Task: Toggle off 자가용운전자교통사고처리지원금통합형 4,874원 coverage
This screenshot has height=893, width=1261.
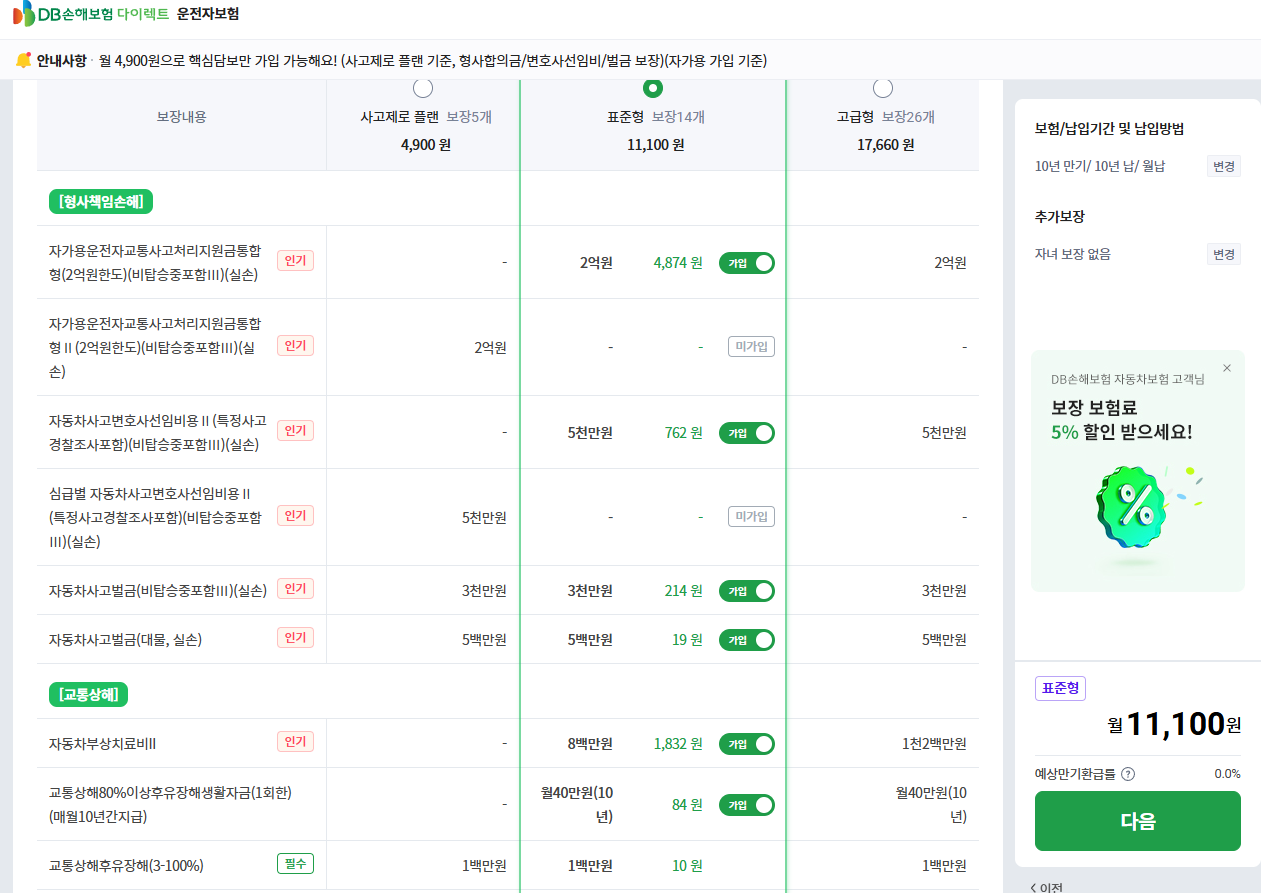Action: click(x=747, y=263)
